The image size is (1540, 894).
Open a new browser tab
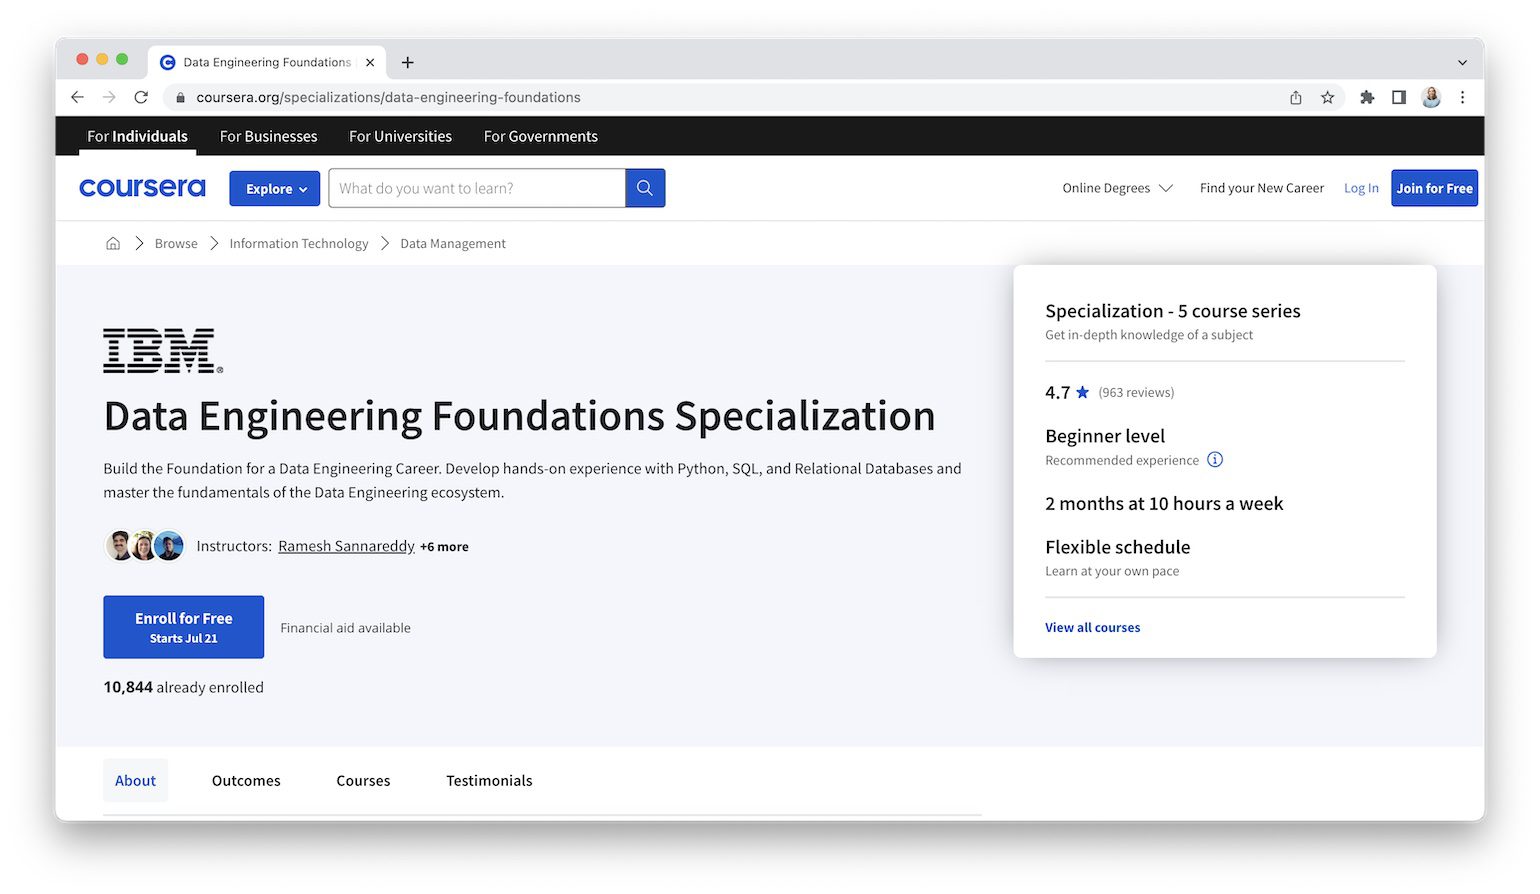408,62
